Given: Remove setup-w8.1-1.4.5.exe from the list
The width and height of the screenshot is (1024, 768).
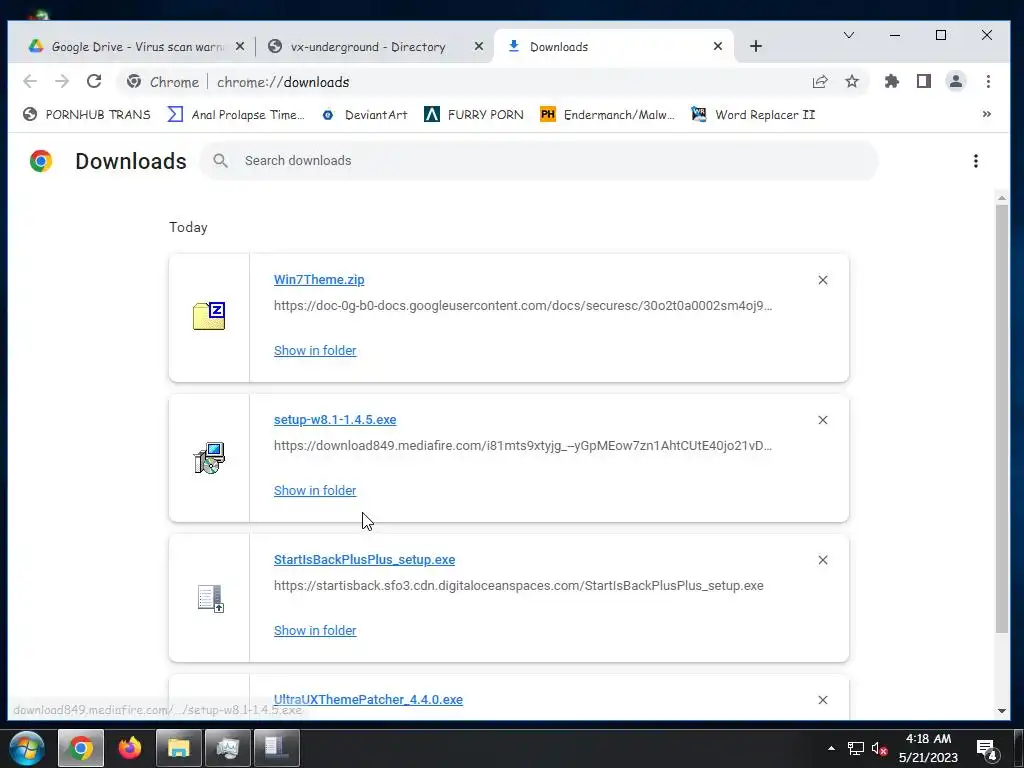Looking at the screenshot, I should coord(823,420).
